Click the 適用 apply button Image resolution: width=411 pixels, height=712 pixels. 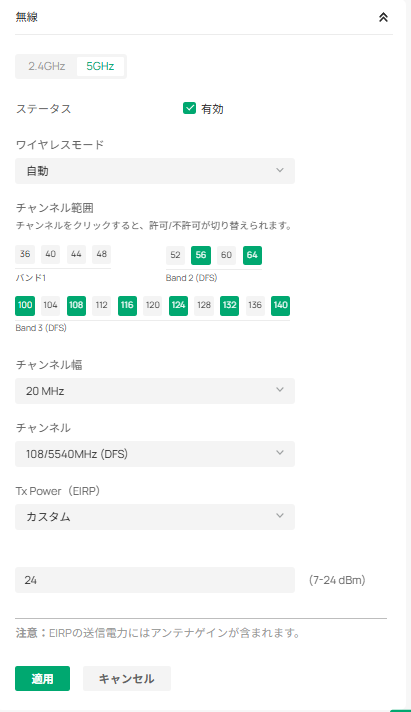42,678
